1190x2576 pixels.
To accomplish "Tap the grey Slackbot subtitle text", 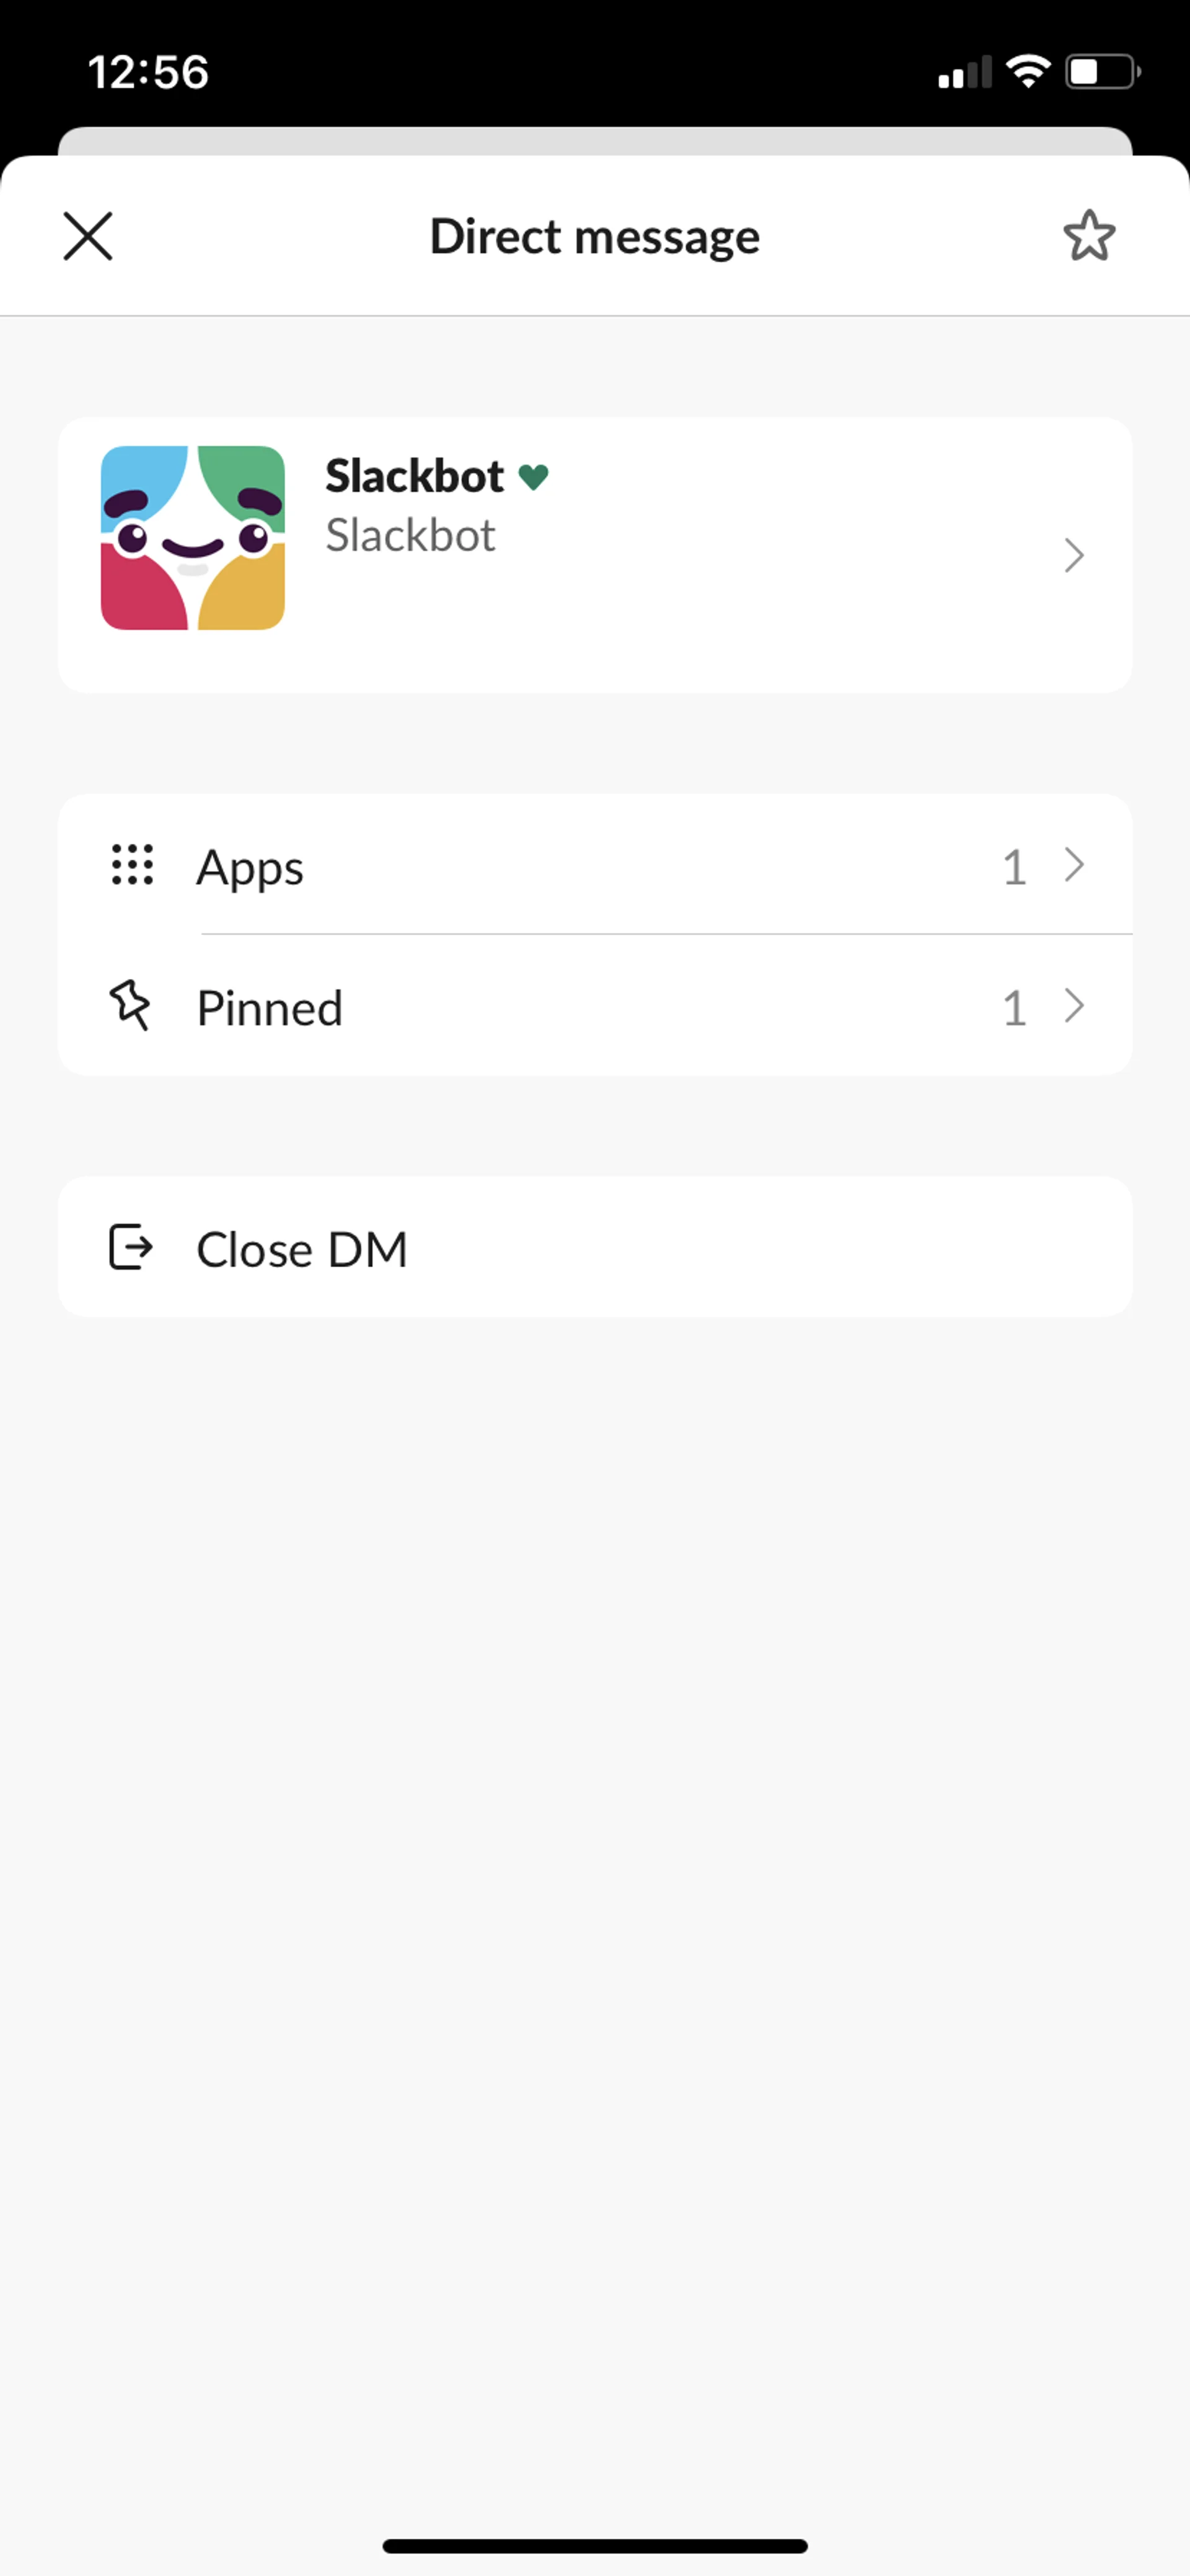I will pyautogui.click(x=410, y=536).
